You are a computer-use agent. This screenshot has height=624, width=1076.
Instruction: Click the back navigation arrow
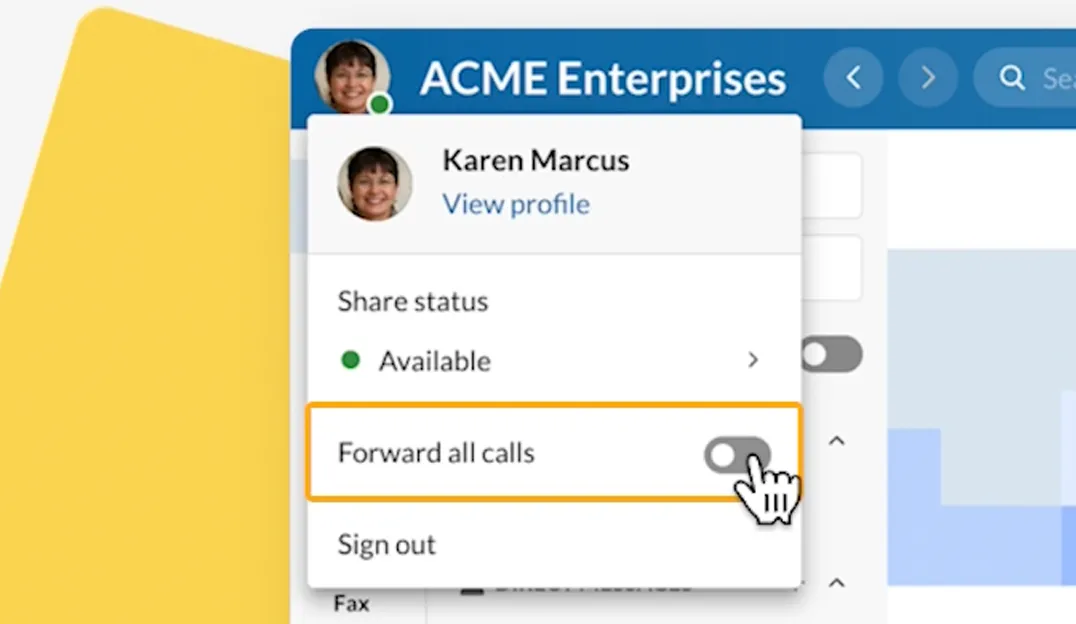click(853, 77)
